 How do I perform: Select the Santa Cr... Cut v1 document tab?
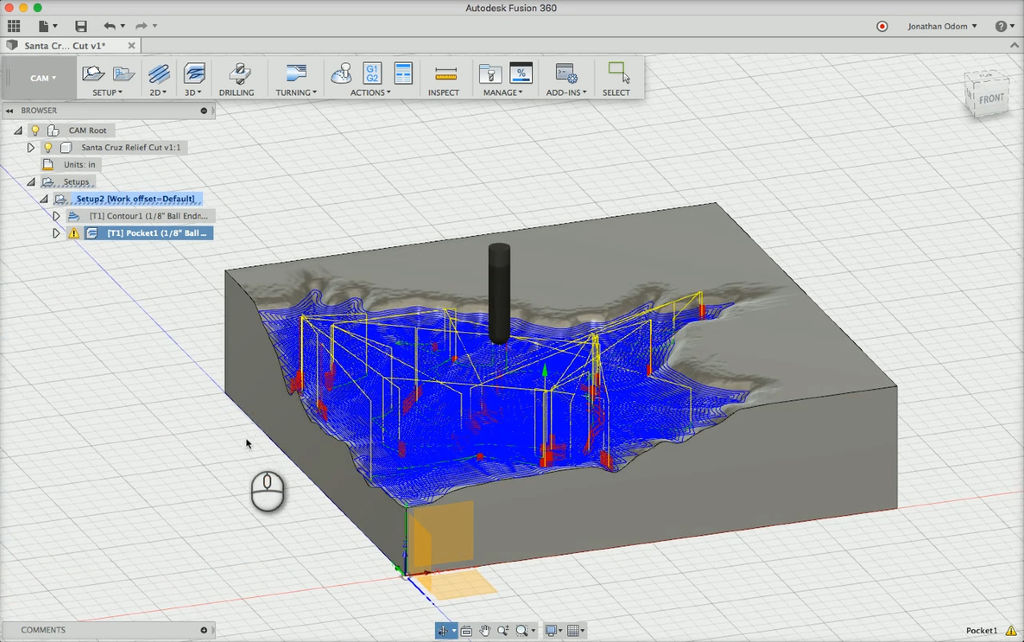tap(65, 46)
